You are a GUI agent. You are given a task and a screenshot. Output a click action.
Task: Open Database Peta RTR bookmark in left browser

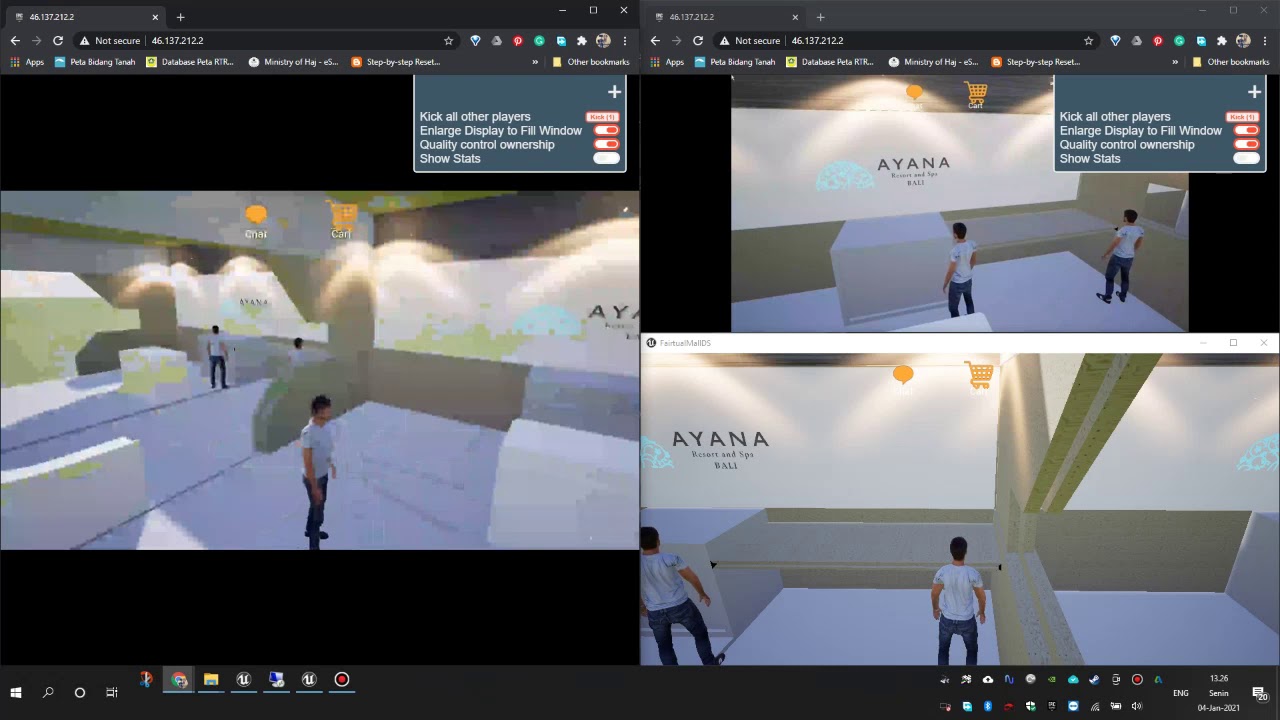tap(190, 62)
